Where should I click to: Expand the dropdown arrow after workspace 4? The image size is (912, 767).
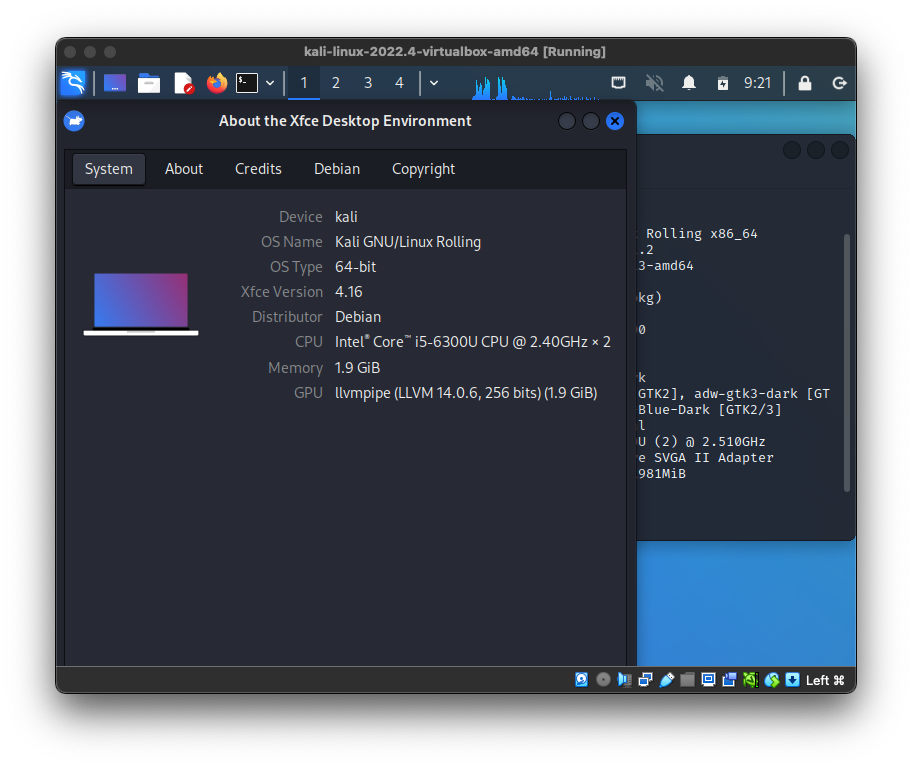click(433, 83)
